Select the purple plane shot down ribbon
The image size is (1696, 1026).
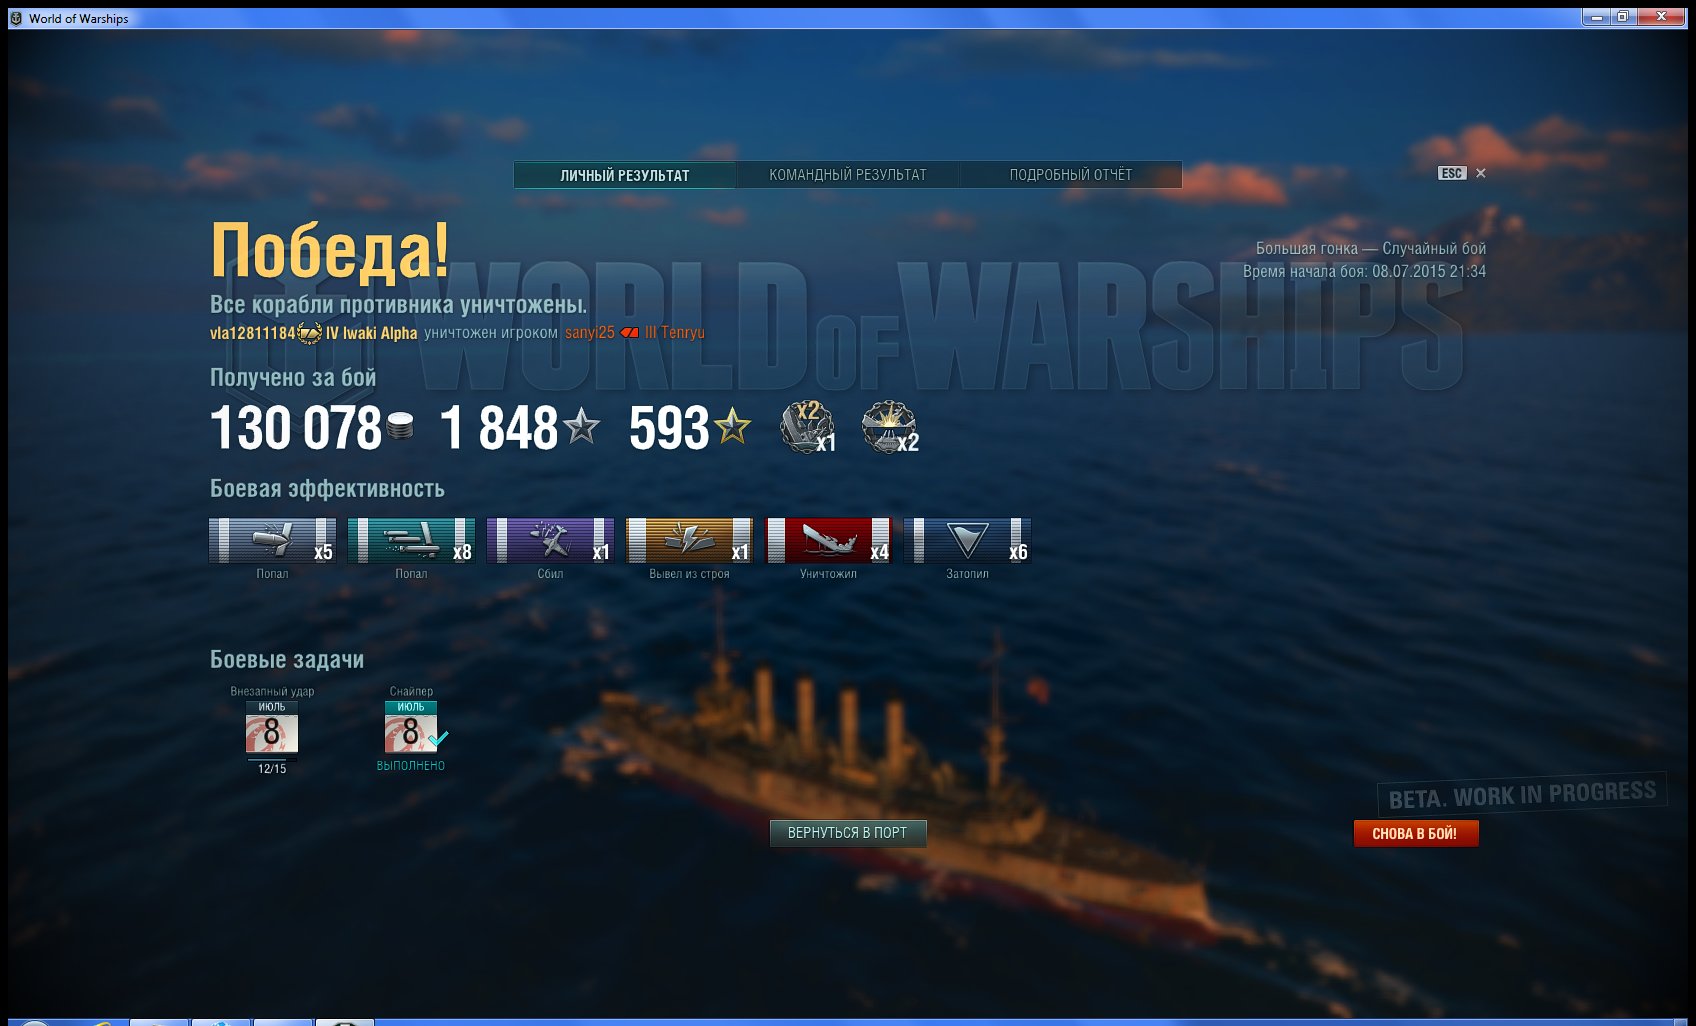pyautogui.click(x=550, y=541)
